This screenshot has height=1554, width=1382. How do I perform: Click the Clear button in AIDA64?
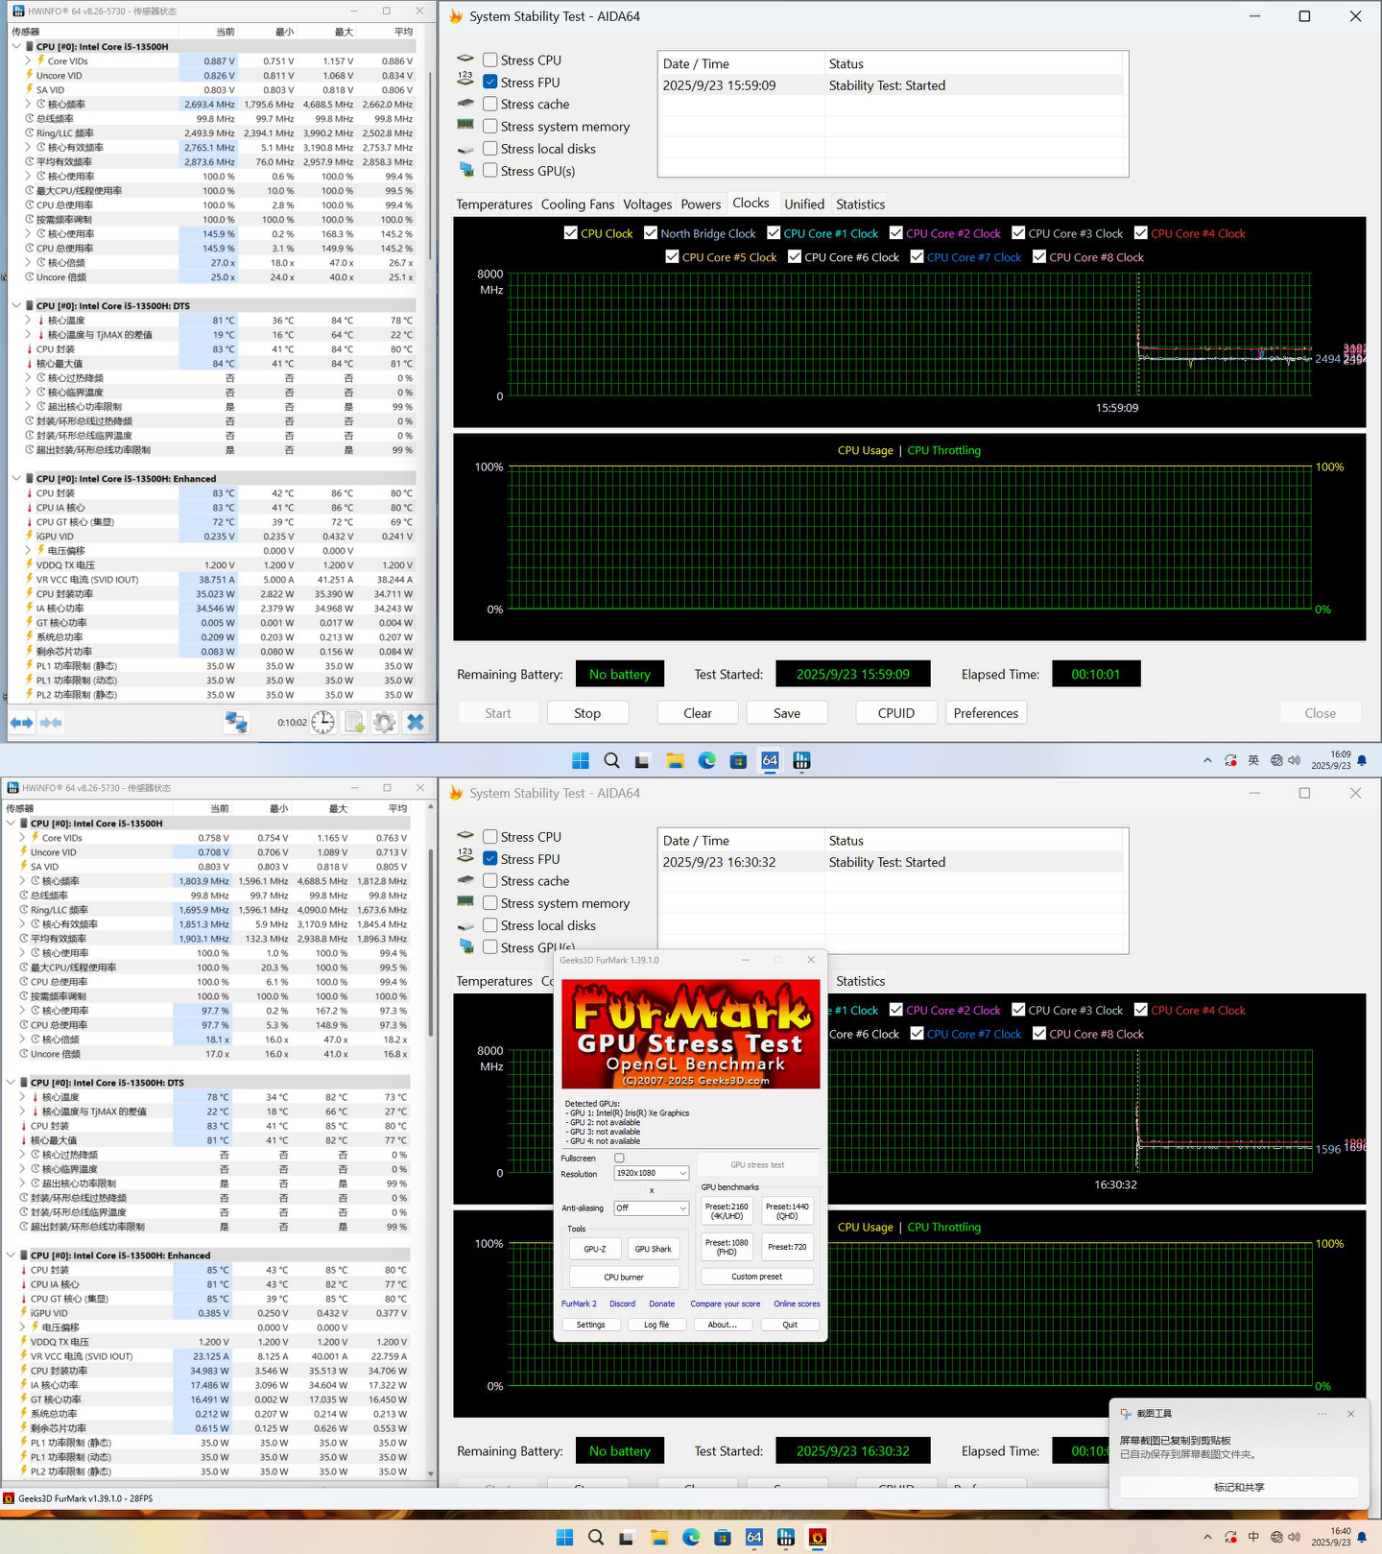coord(697,713)
